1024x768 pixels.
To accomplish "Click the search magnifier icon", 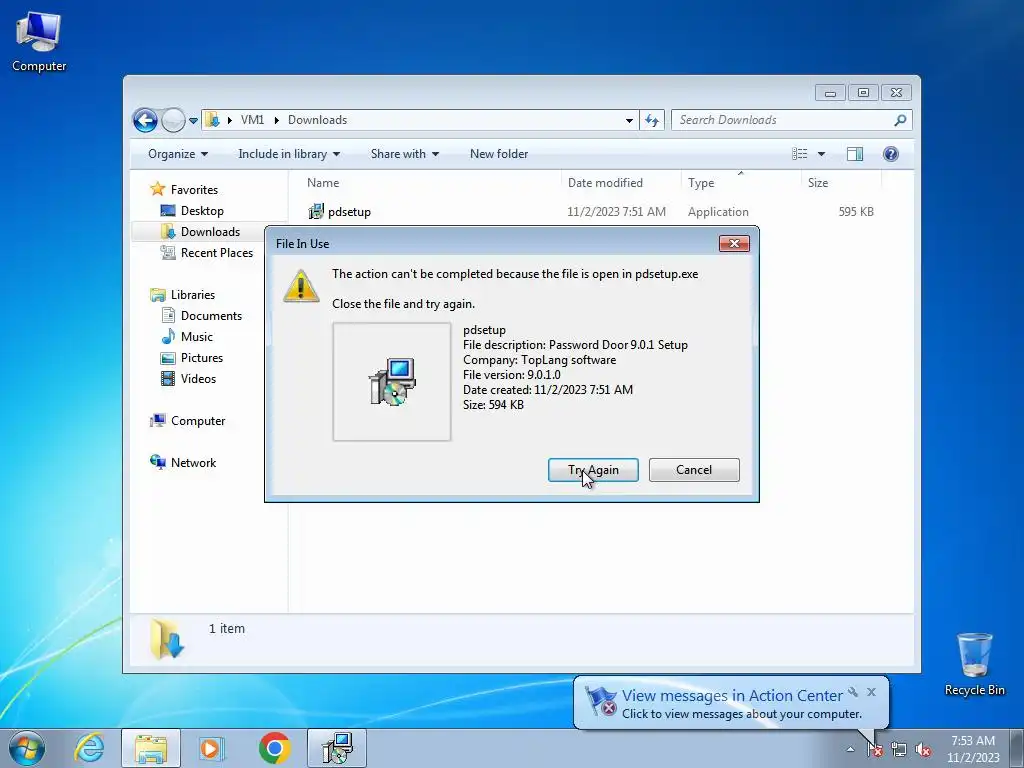I will point(900,120).
